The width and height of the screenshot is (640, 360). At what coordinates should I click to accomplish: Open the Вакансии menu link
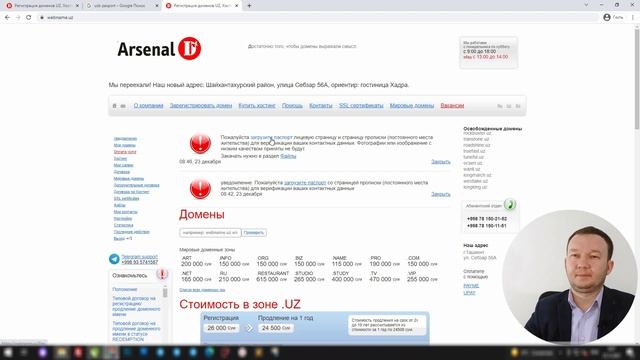452,106
